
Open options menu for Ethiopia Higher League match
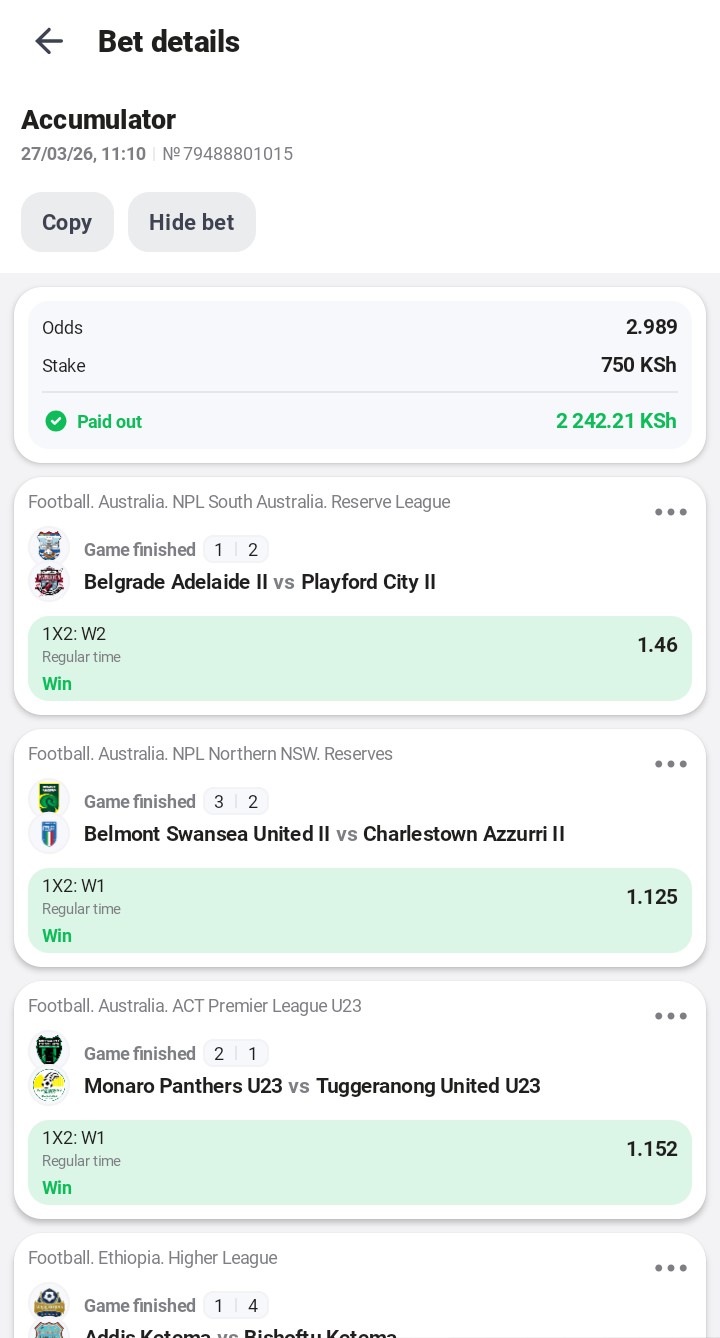pyautogui.click(x=670, y=1269)
